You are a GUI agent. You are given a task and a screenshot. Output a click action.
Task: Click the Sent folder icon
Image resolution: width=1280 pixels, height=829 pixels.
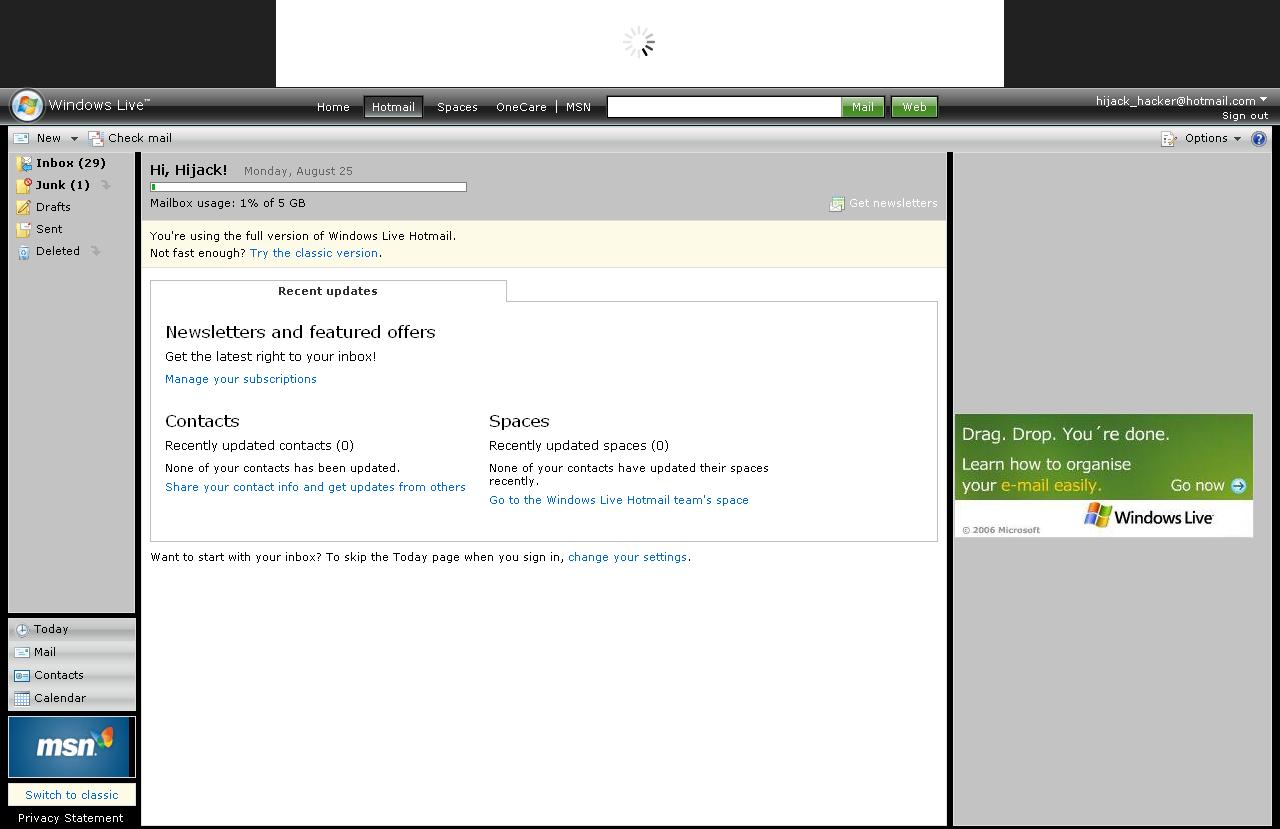click(x=24, y=229)
